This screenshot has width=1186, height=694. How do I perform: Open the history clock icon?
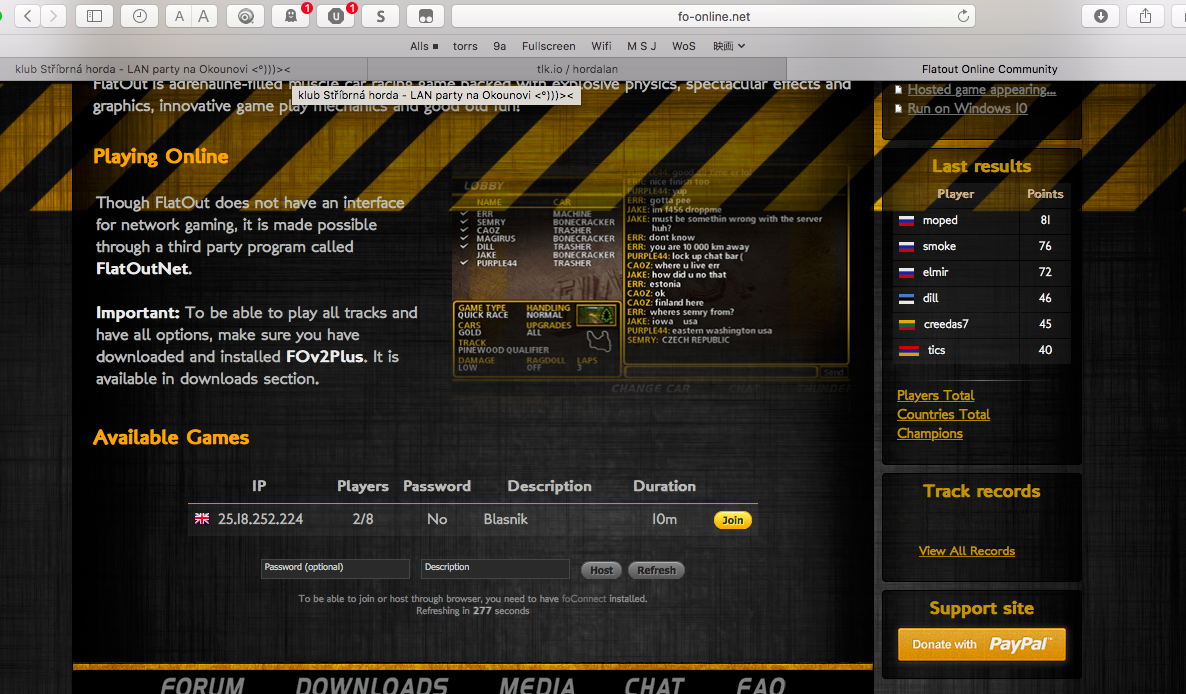(x=140, y=16)
